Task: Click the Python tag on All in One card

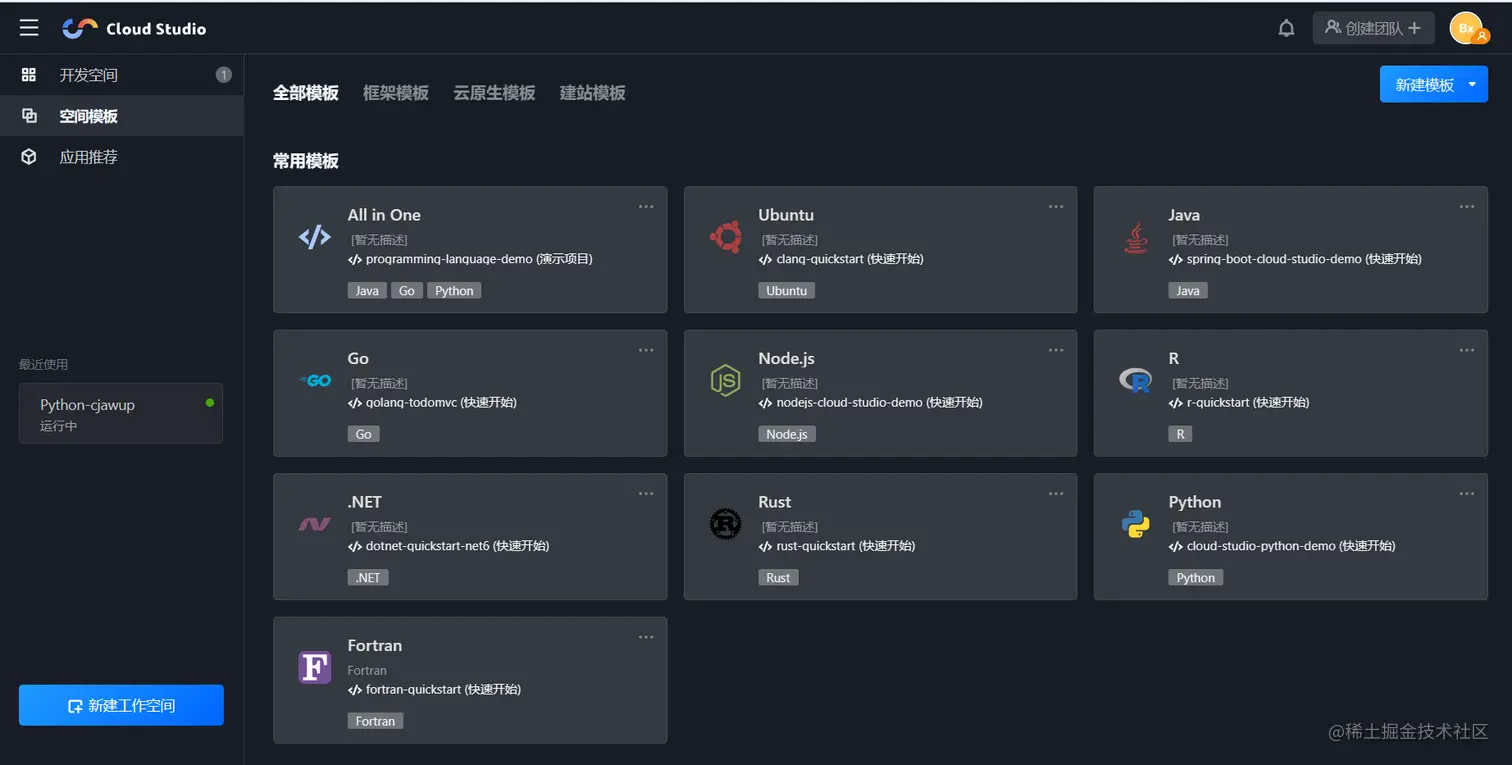Action: (x=454, y=290)
